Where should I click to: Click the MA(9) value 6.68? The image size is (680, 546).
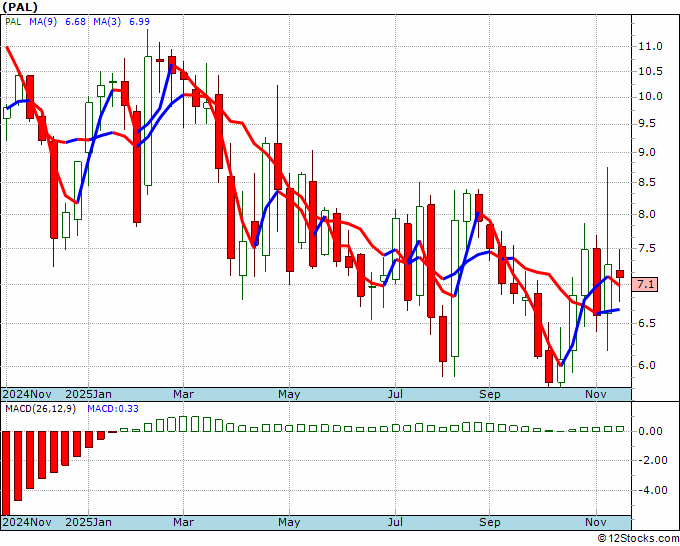click(x=75, y=22)
